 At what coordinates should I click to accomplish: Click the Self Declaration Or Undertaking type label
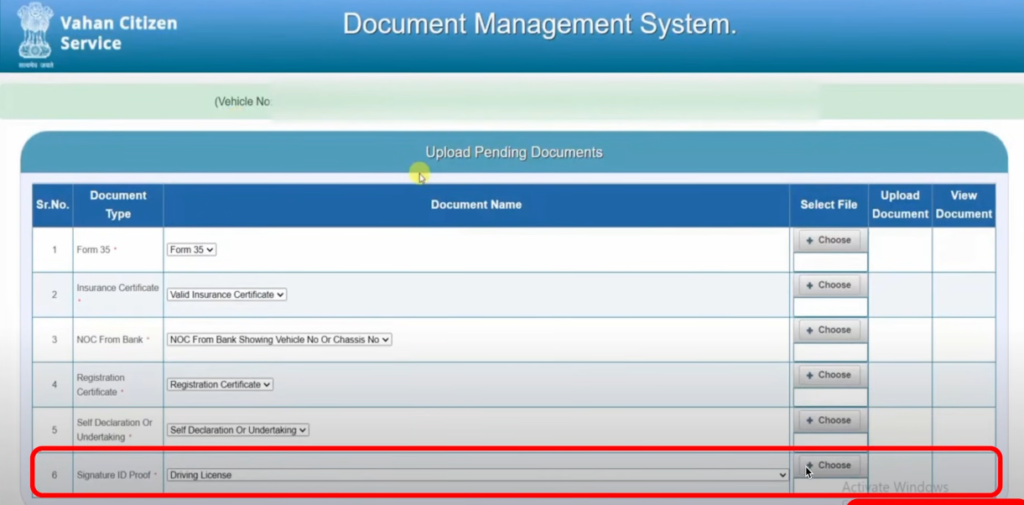pos(114,430)
